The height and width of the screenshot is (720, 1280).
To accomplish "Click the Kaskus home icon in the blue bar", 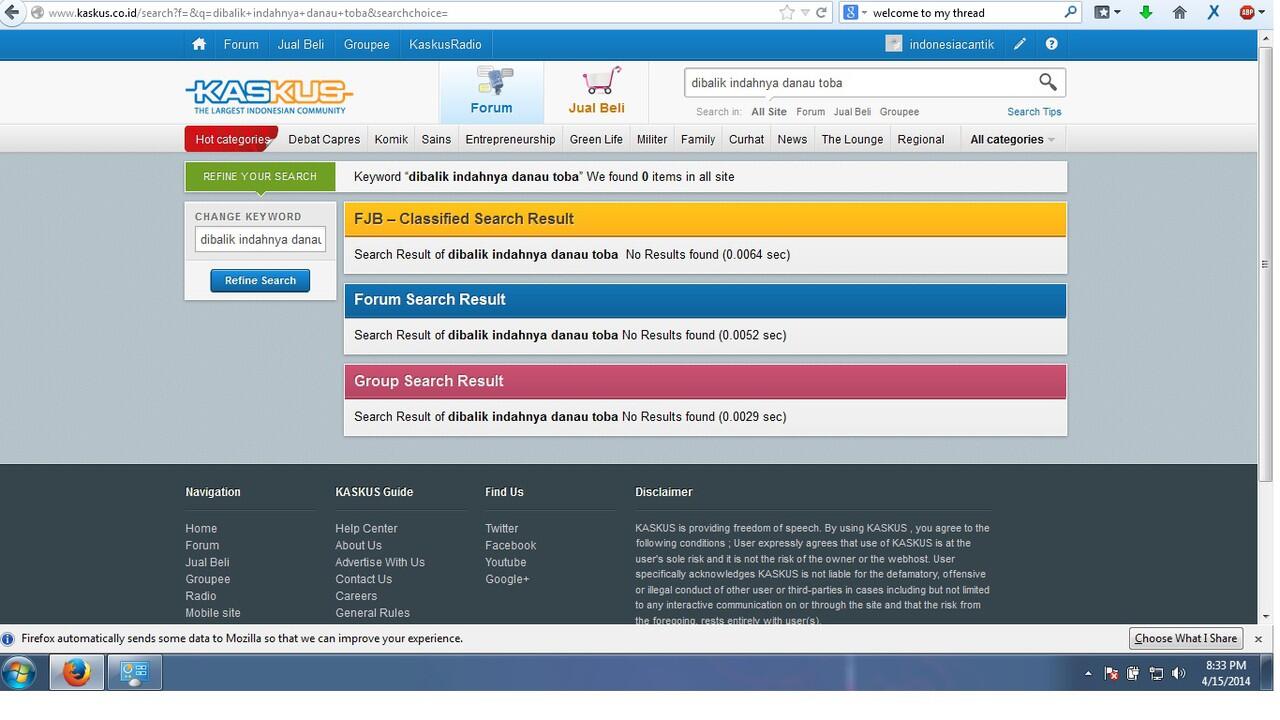I will pos(199,44).
